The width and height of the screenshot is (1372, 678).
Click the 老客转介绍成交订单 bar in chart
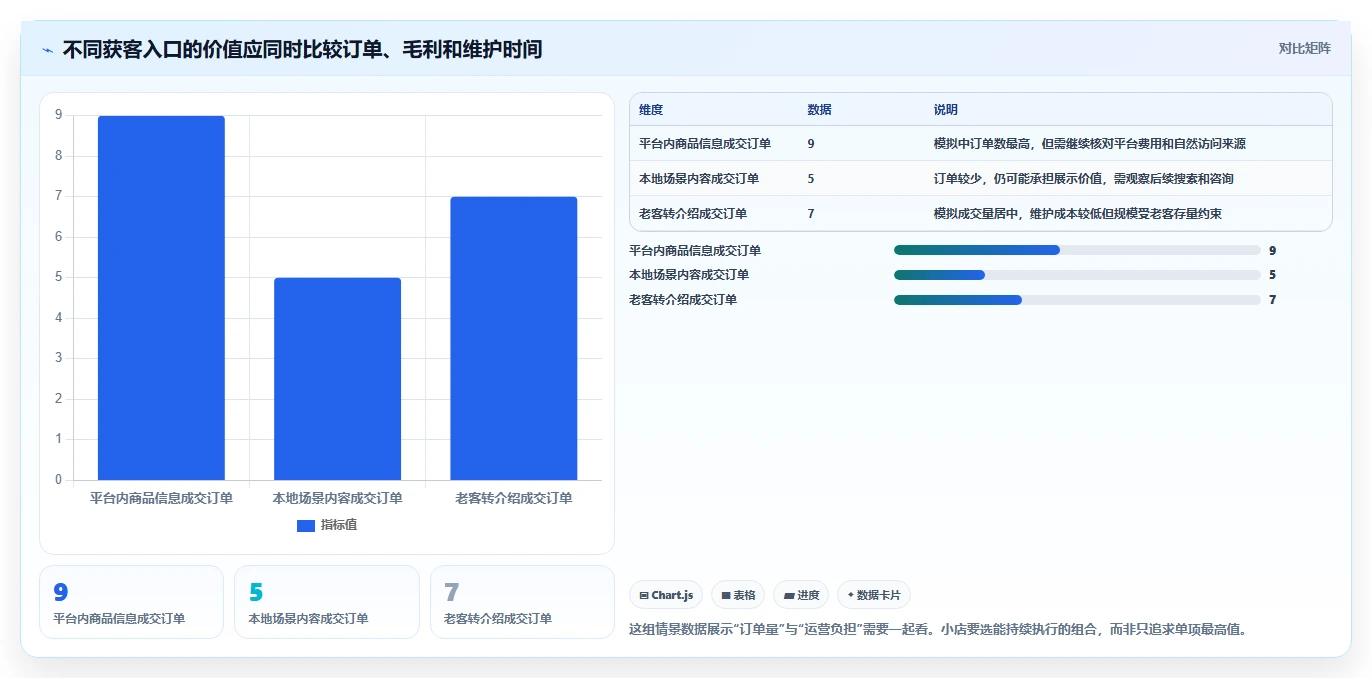pyautogui.click(x=514, y=338)
